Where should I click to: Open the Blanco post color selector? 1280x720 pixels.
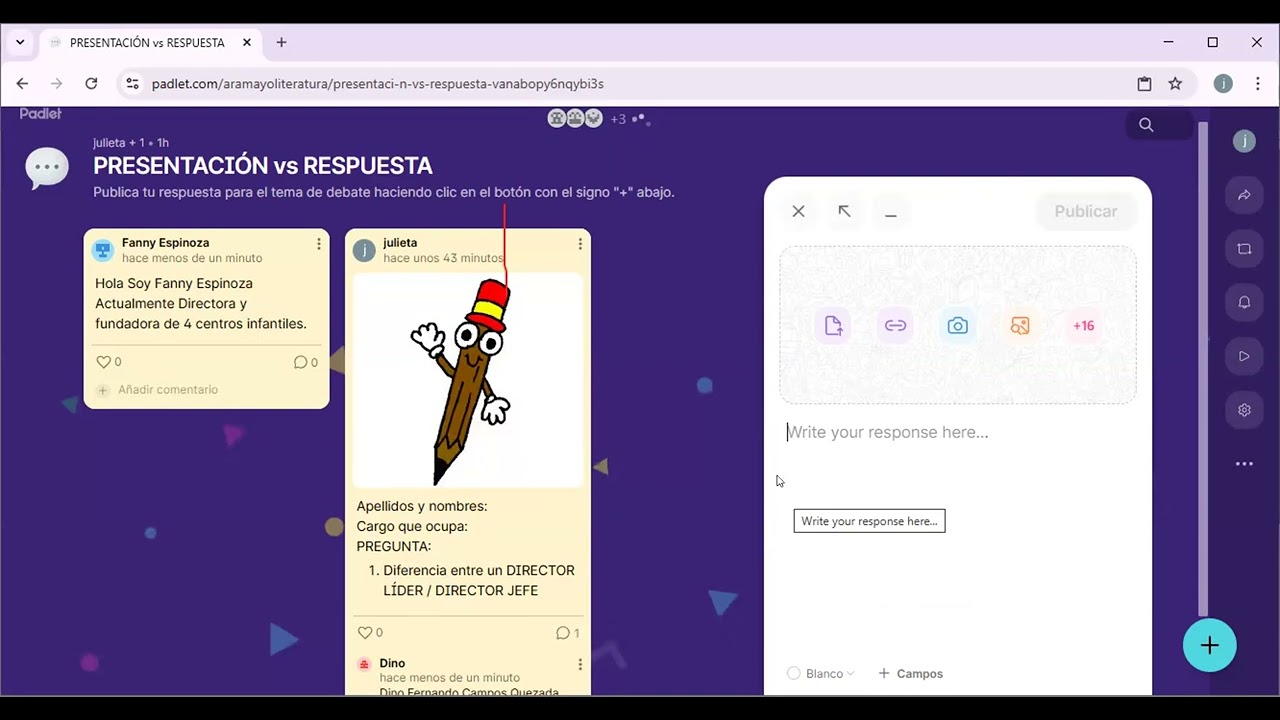pos(821,673)
